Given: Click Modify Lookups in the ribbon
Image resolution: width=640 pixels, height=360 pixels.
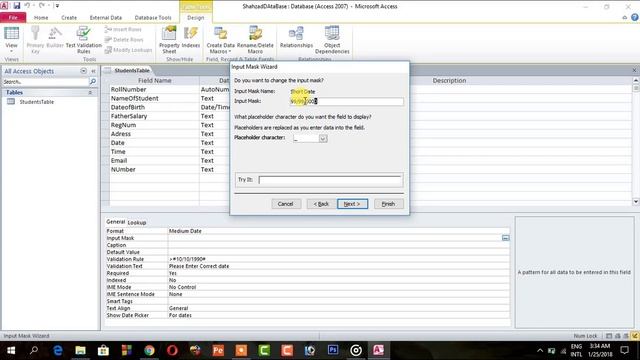Looking at the screenshot, I should [x=128, y=50].
